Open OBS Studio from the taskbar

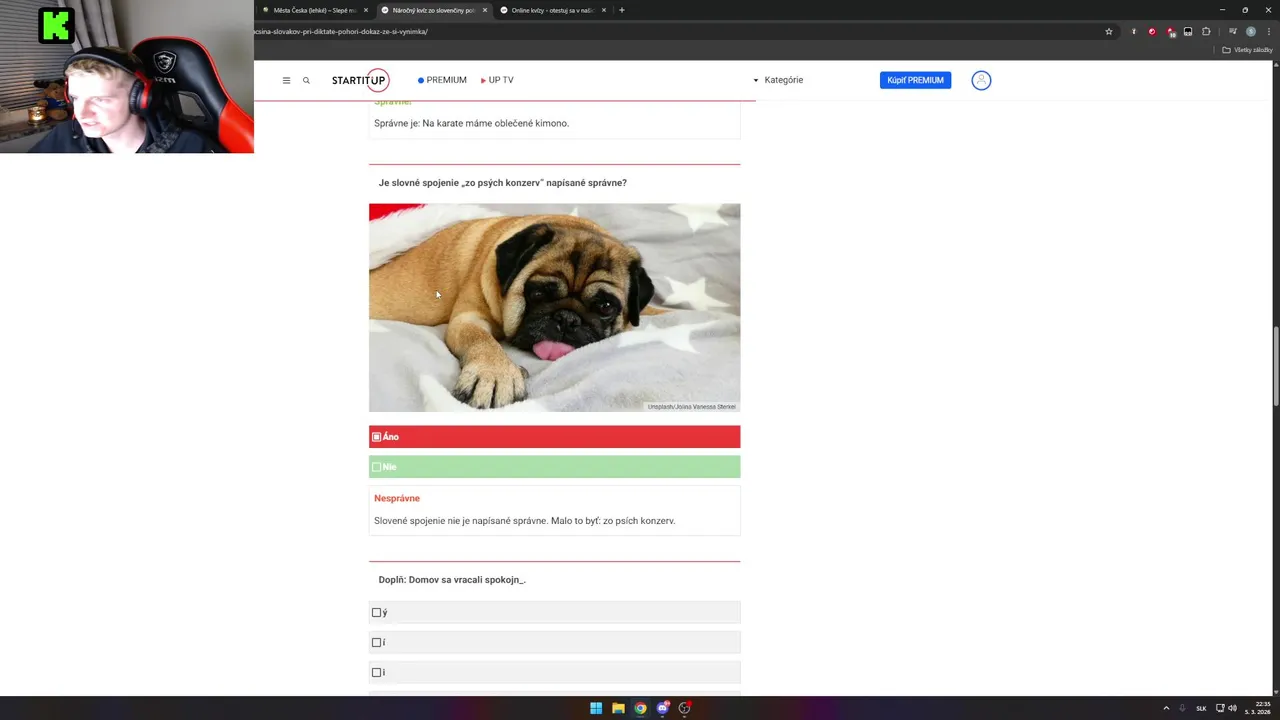684,708
